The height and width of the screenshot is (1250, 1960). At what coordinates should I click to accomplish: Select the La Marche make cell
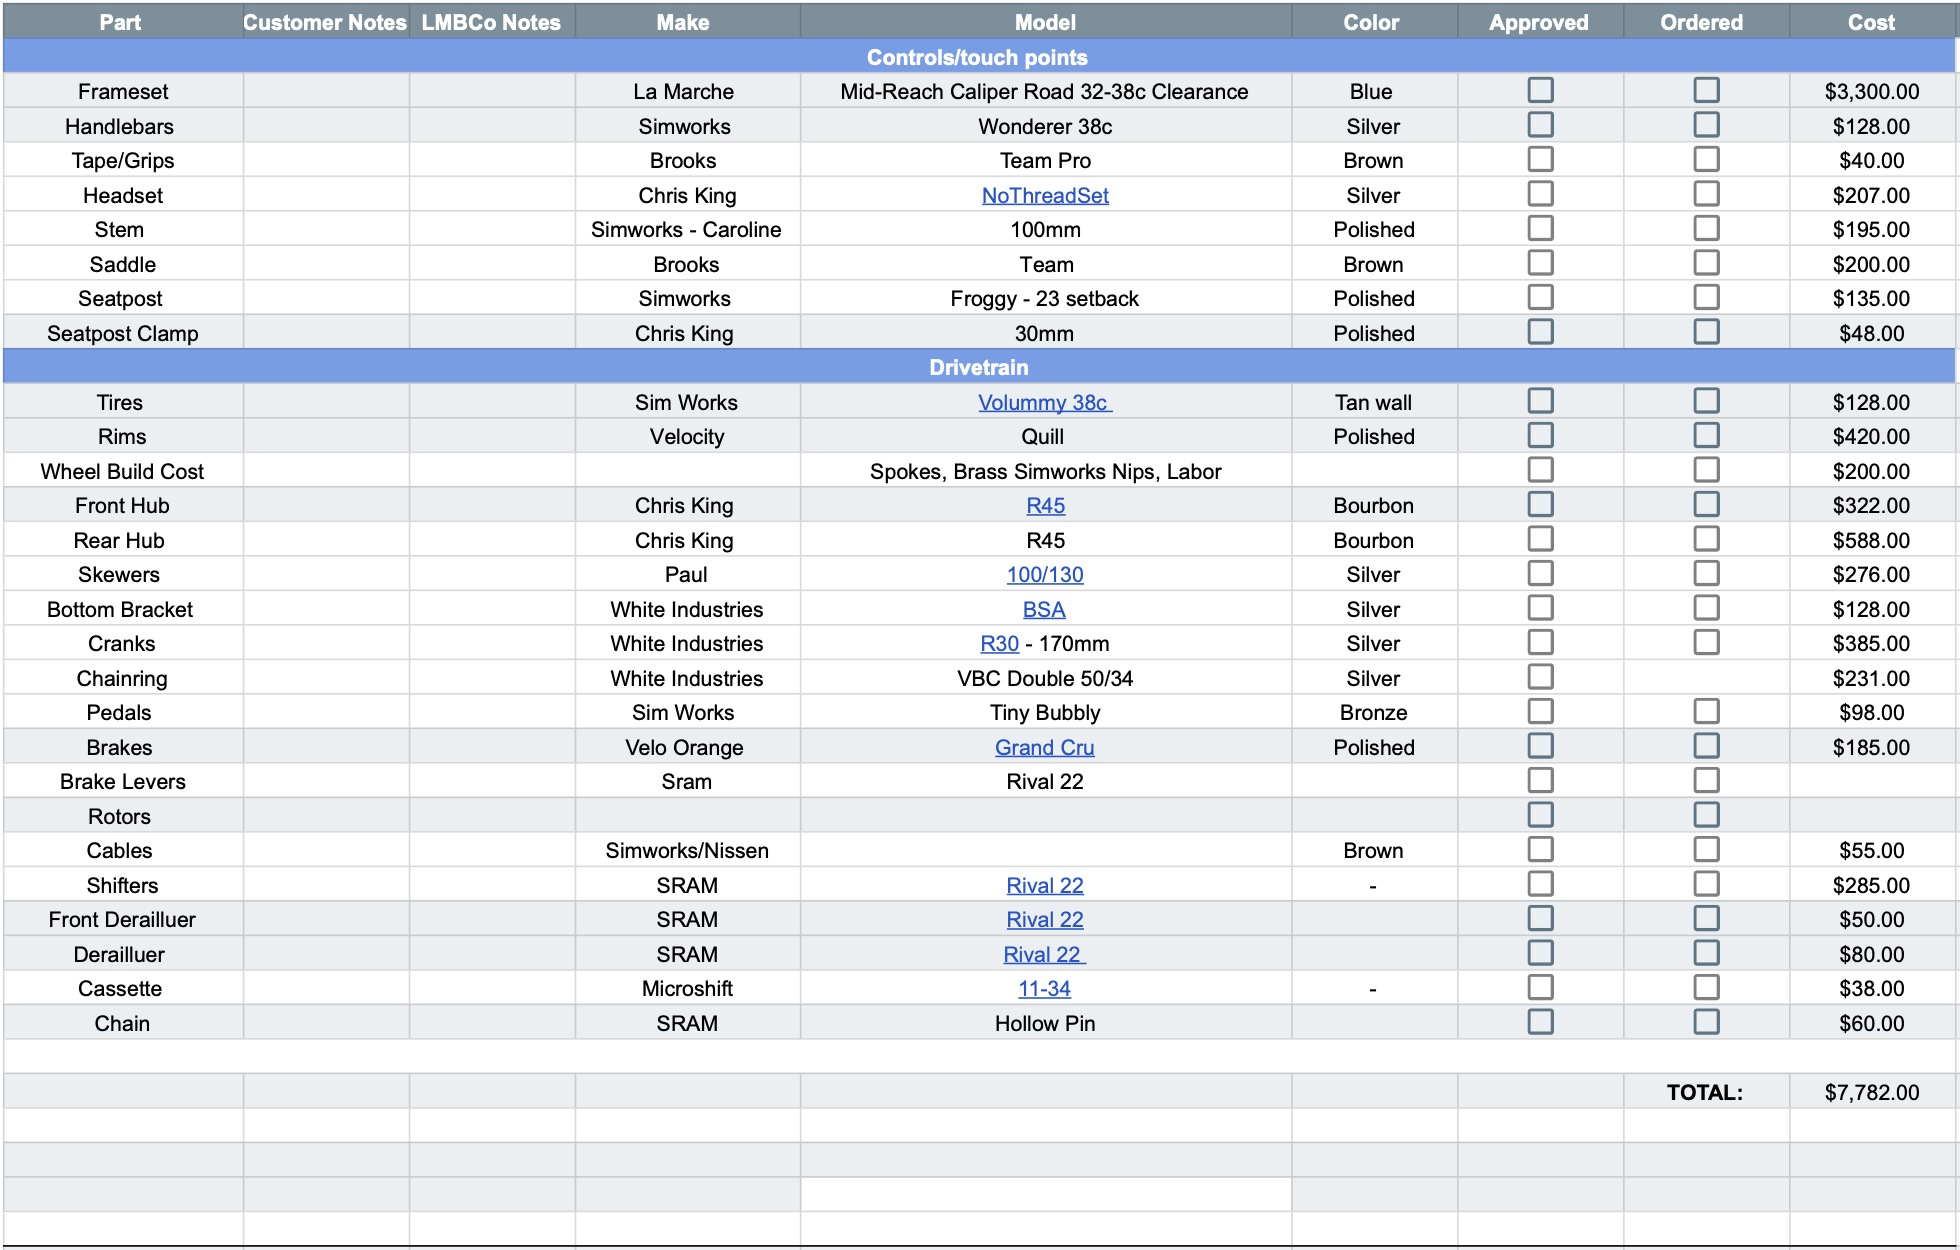coord(687,91)
